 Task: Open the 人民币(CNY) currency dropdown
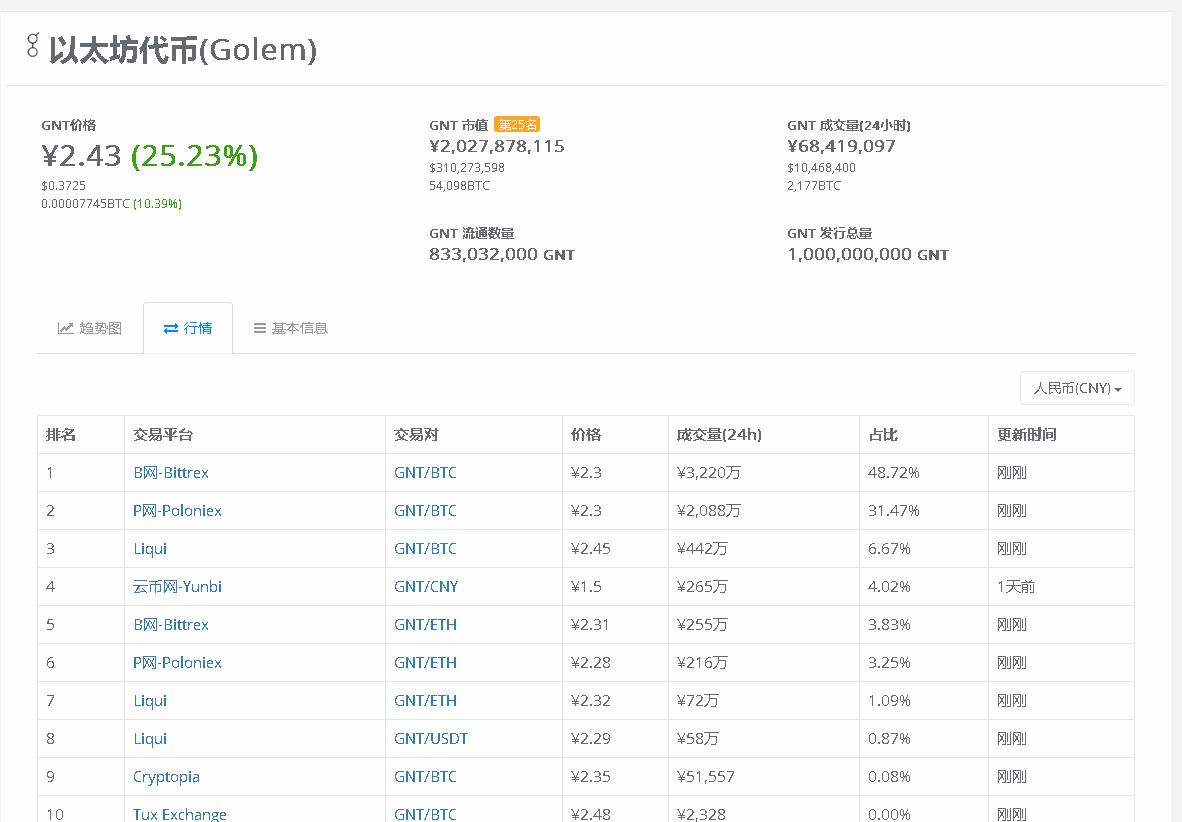[1077, 388]
